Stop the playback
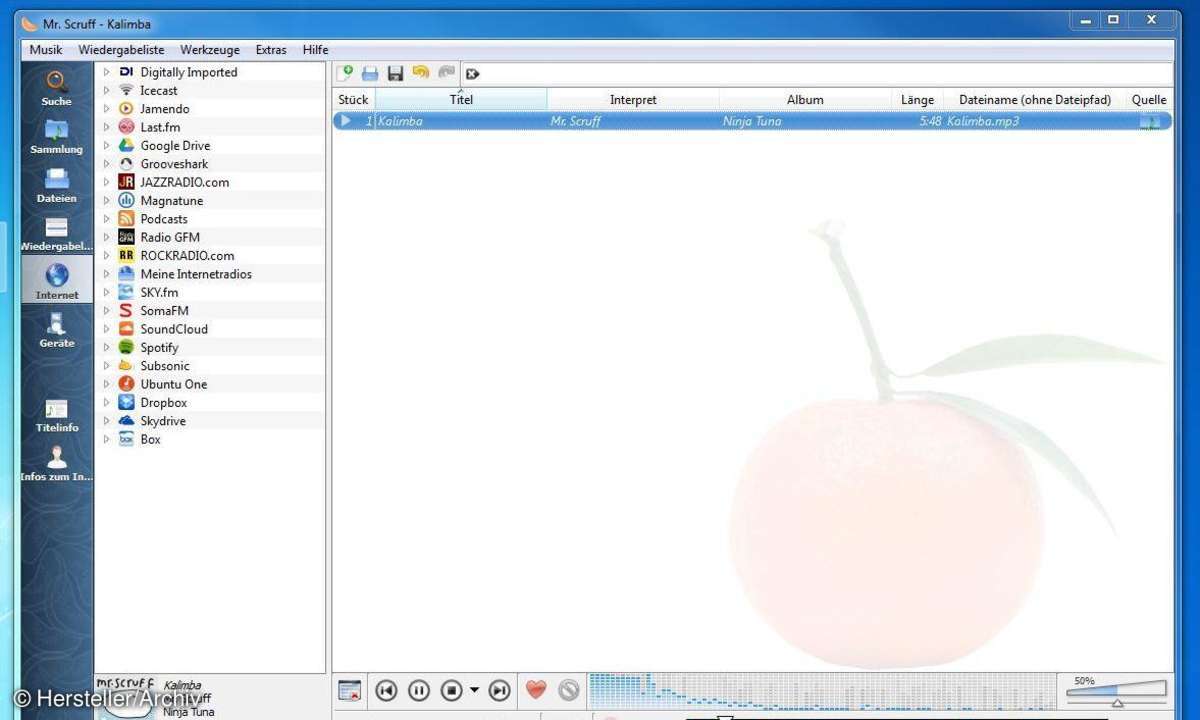The height and width of the screenshot is (720, 1200). [452, 690]
